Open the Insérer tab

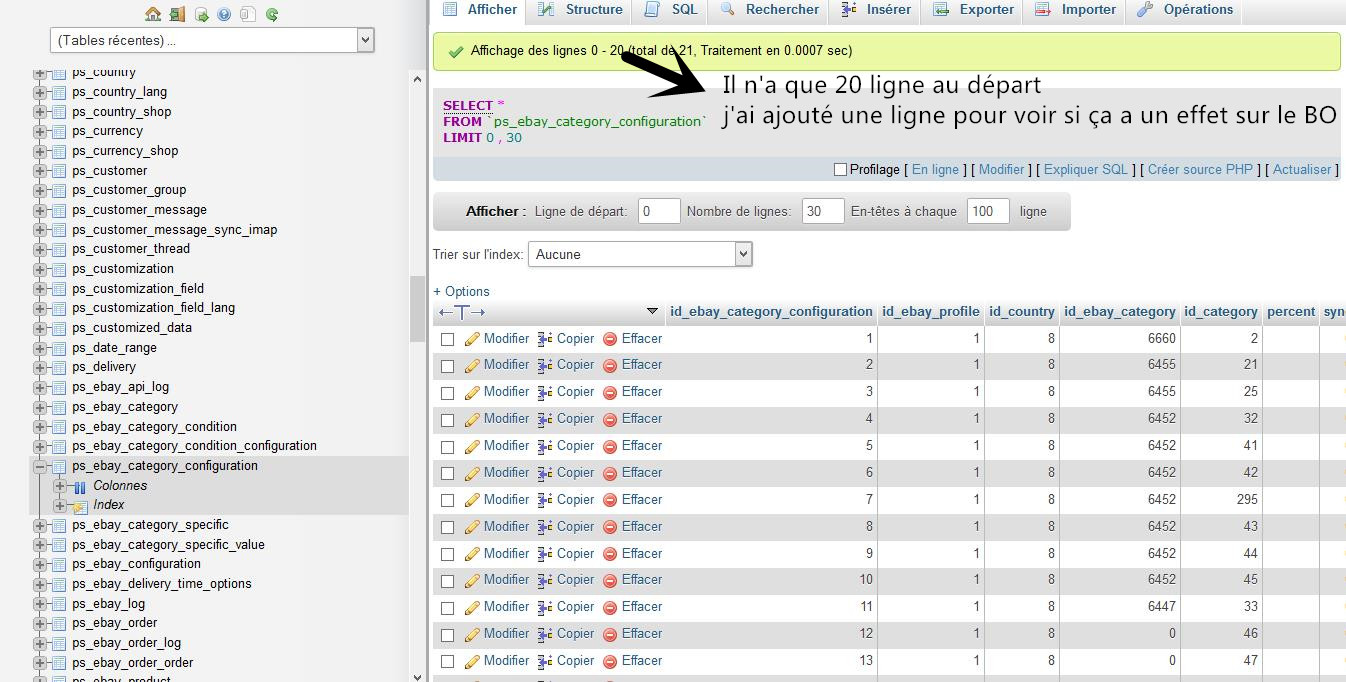coord(876,10)
